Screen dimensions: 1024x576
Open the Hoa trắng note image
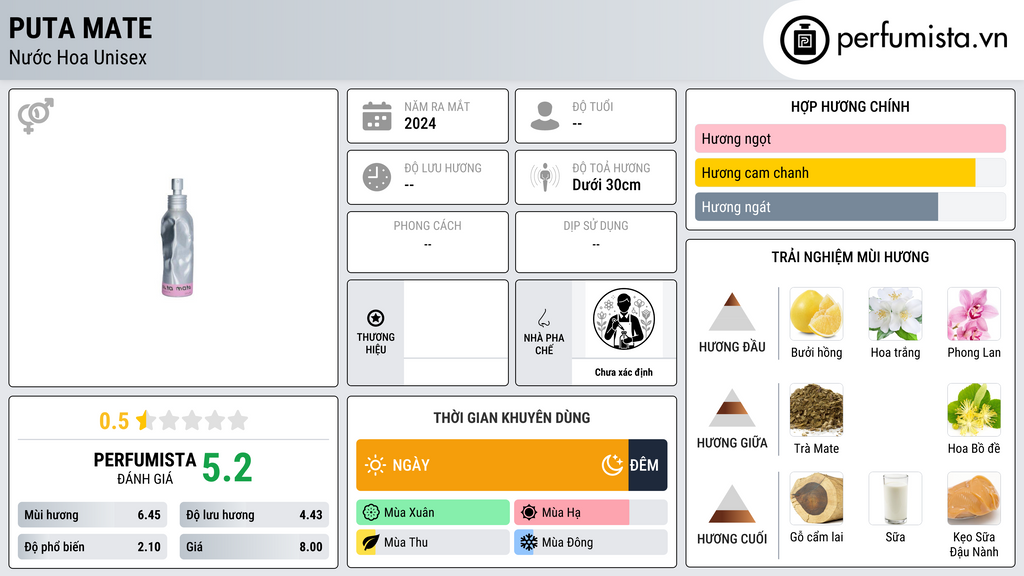click(895, 314)
